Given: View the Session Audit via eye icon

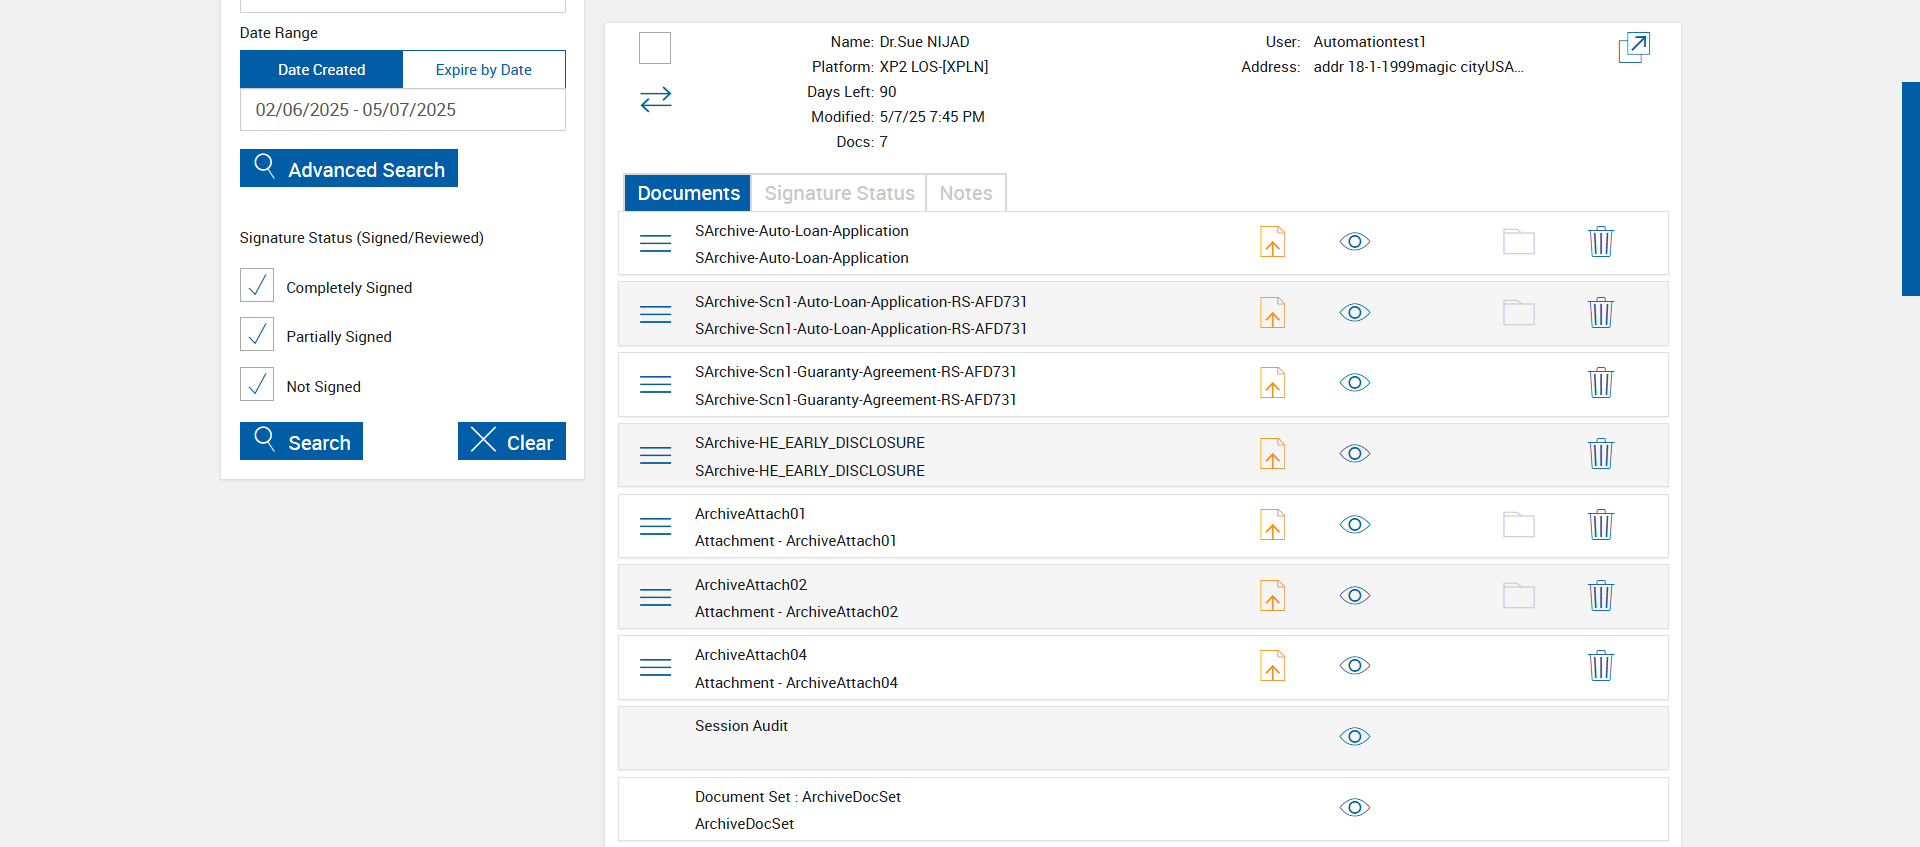Looking at the screenshot, I should (1355, 737).
